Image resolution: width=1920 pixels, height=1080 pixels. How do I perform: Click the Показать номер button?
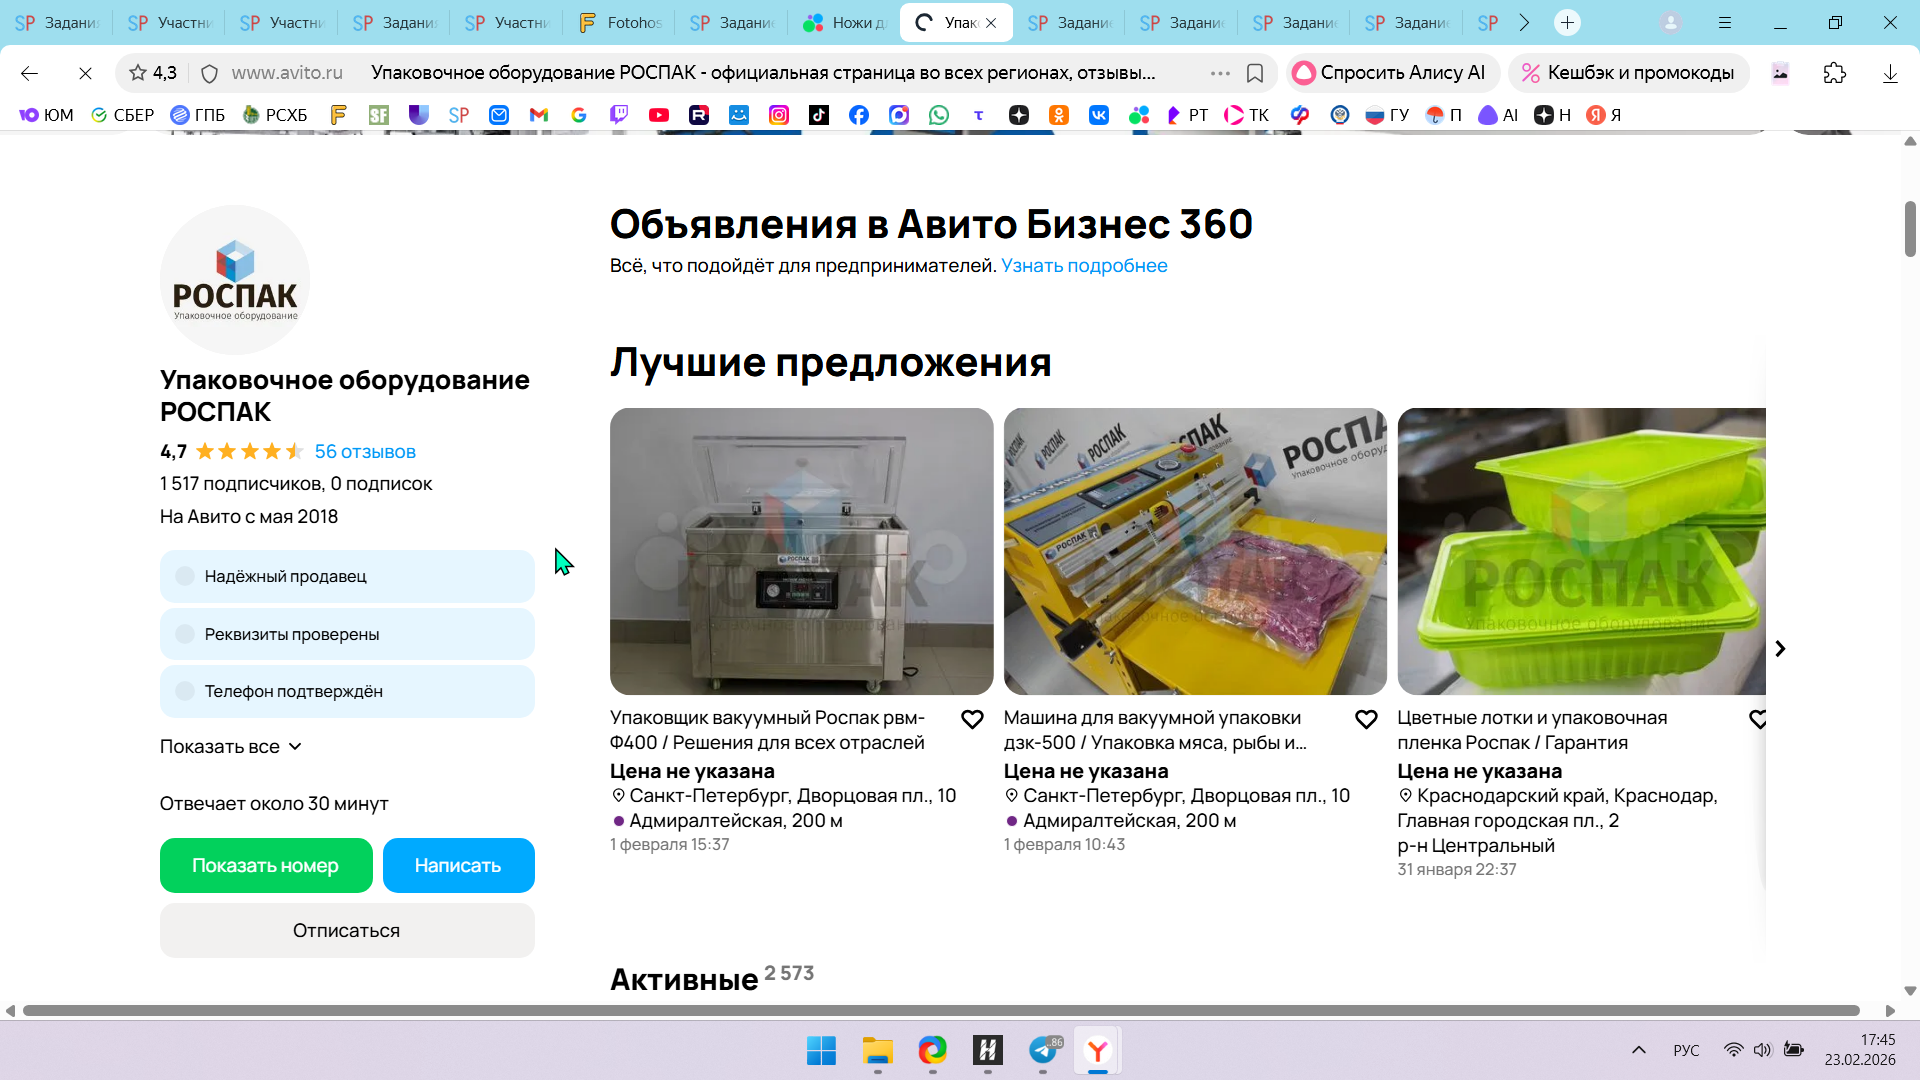click(x=266, y=866)
